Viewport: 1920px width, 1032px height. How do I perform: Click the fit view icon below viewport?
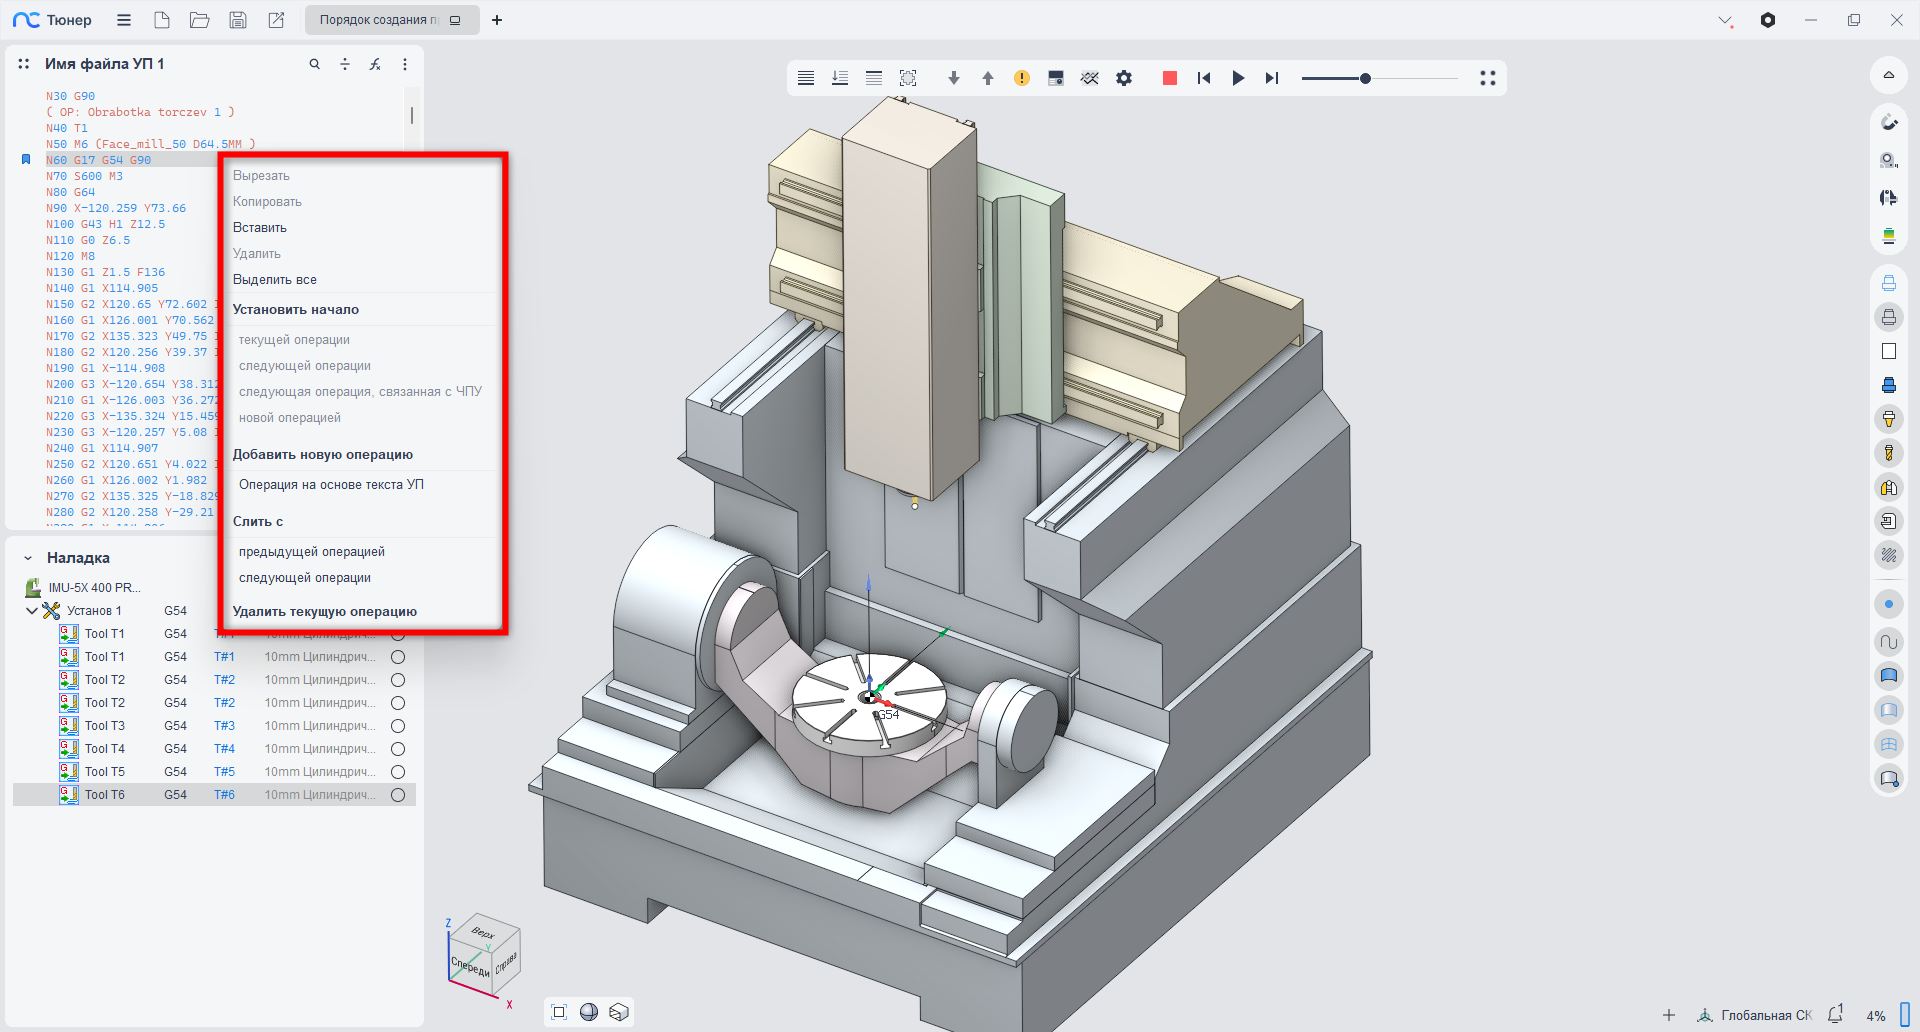point(559,1012)
